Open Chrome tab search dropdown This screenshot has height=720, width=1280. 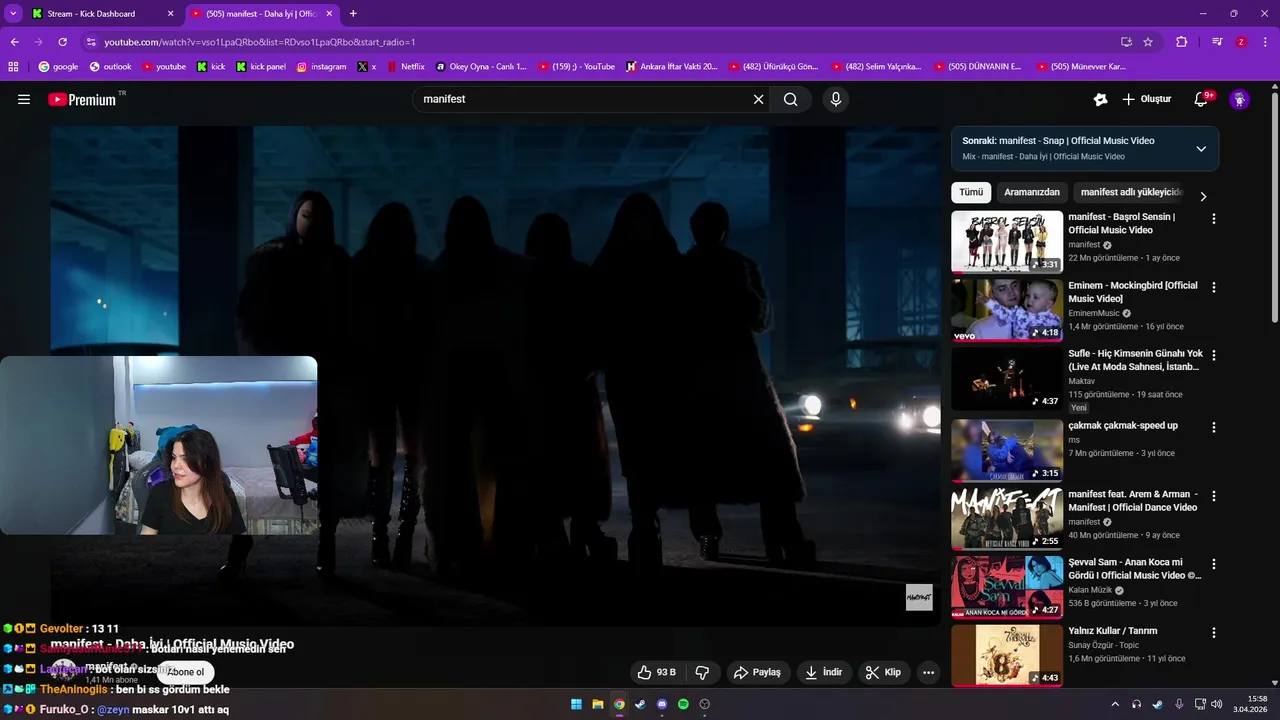click(13, 13)
